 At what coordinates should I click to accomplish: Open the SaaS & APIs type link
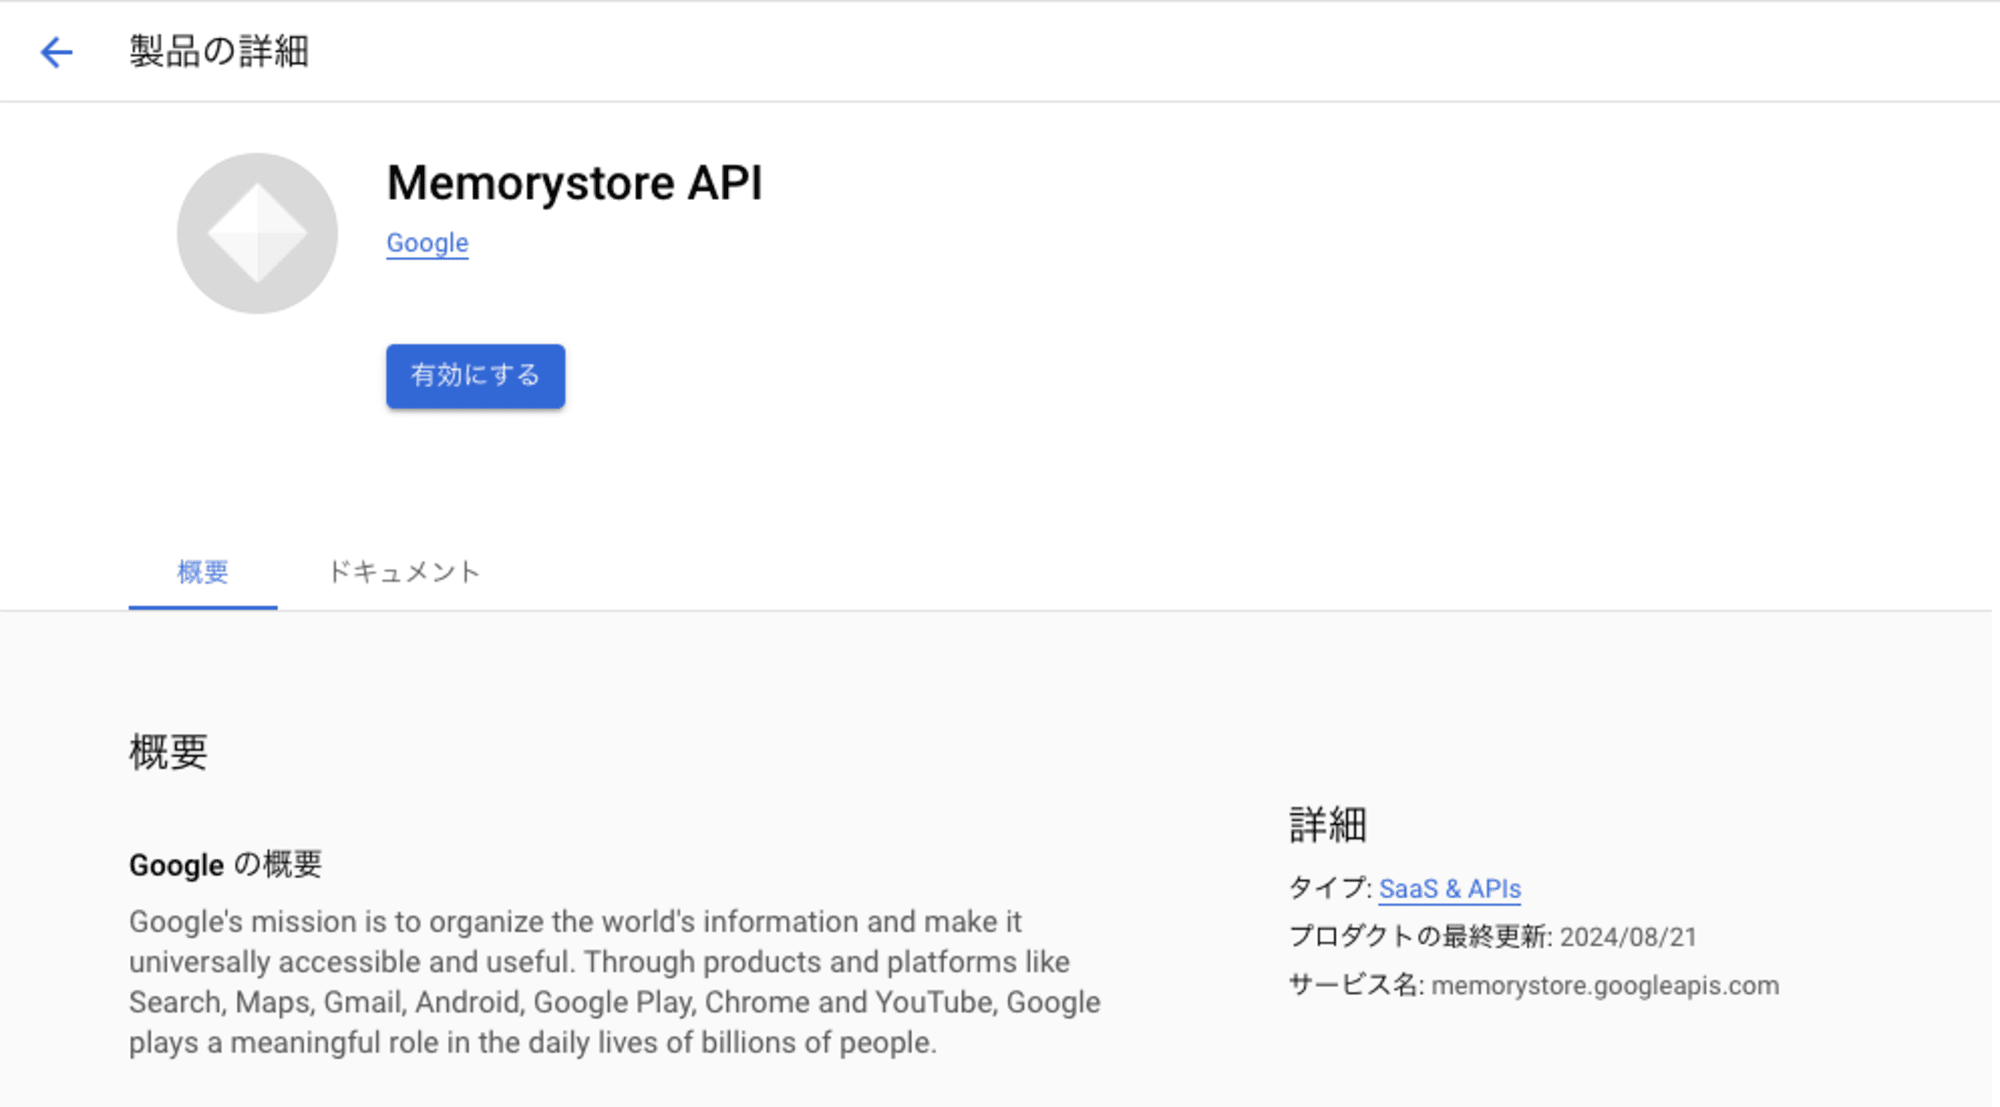pyautogui.click(x=1449, y=888)
